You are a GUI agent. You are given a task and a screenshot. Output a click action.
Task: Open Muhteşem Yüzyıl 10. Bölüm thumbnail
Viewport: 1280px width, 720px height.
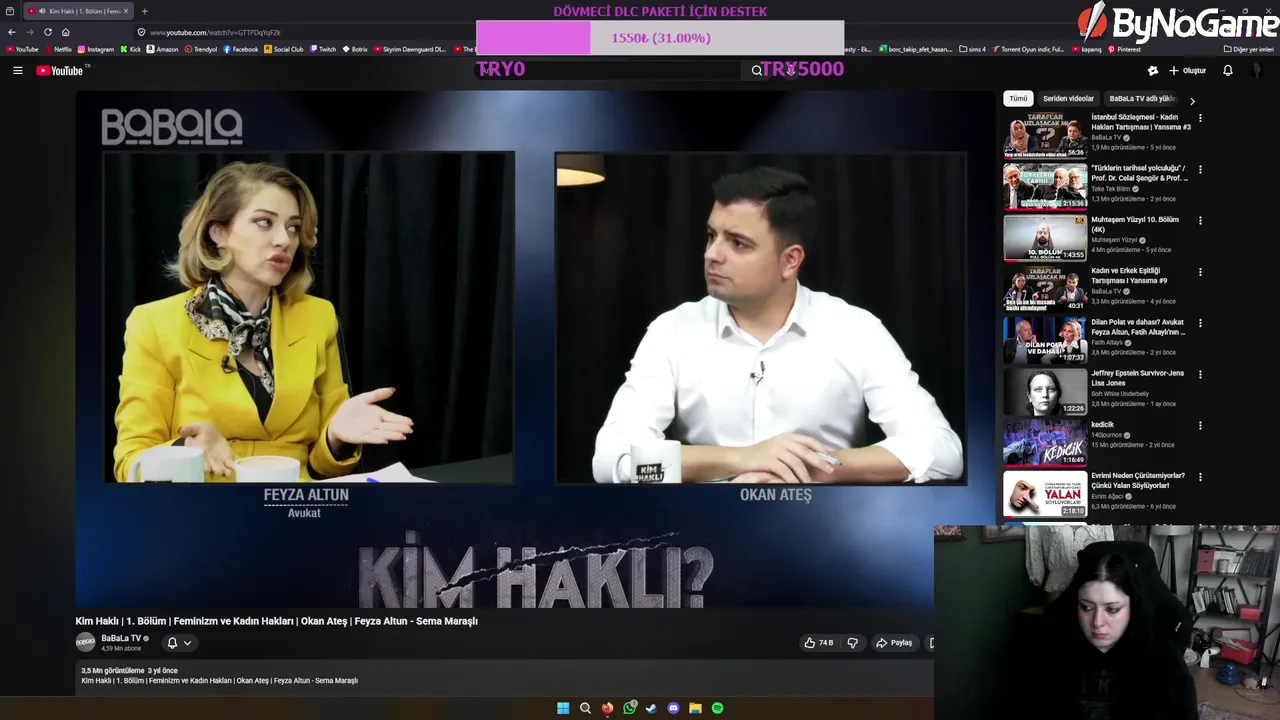click(1045, 238)
